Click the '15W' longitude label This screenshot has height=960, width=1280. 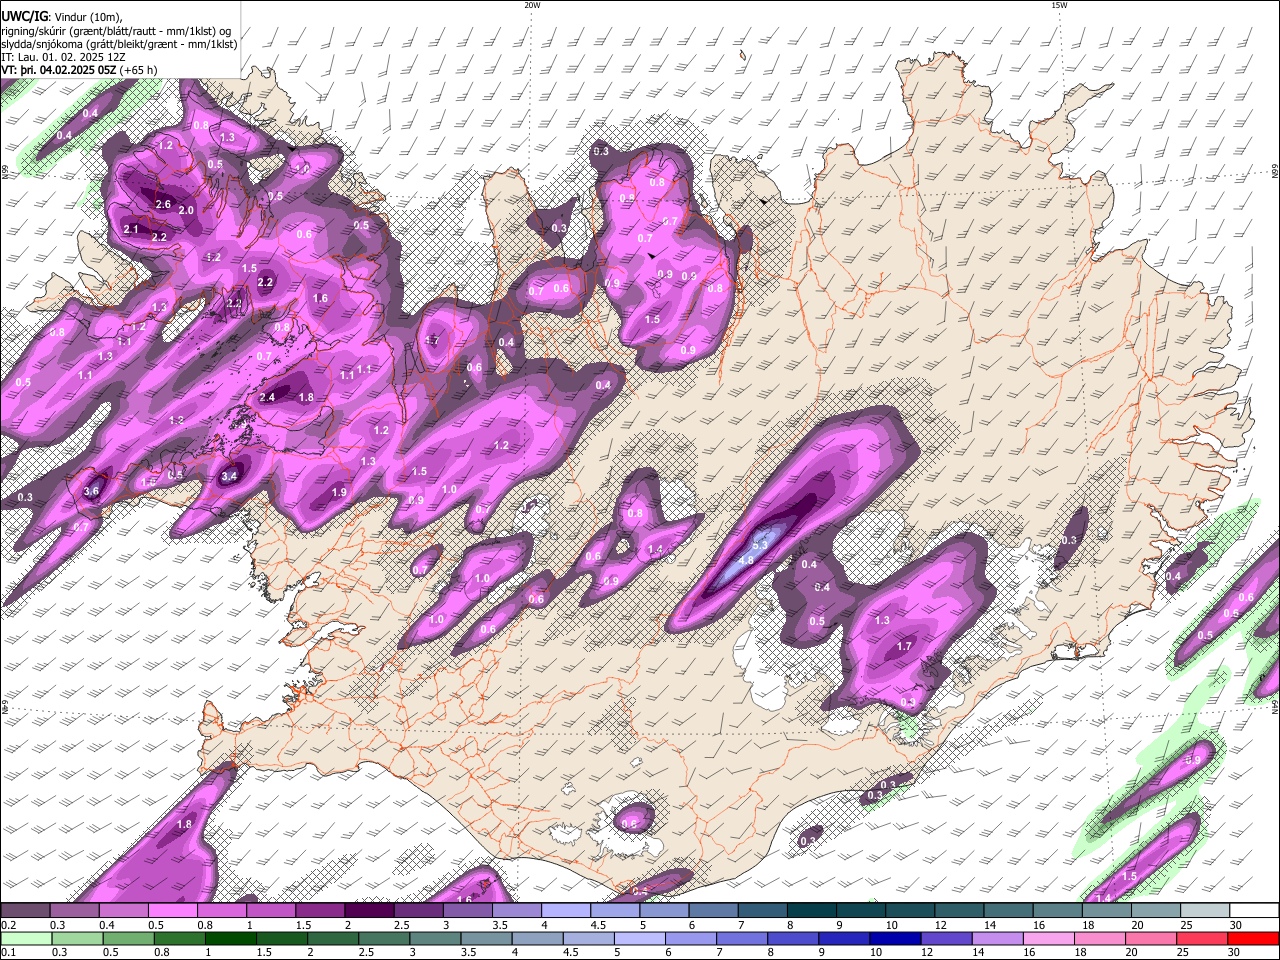pos(1060,5)
